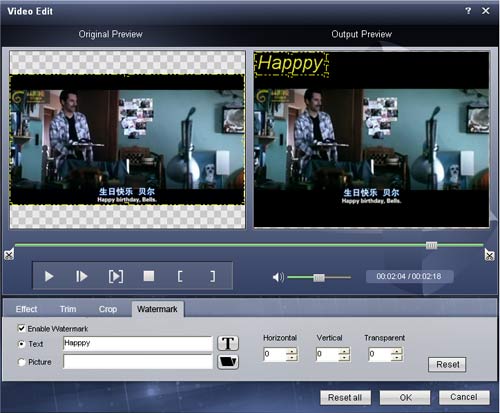Click the volume slider handle
Viewport: 500px width, 413px height.
pos(319,277)
